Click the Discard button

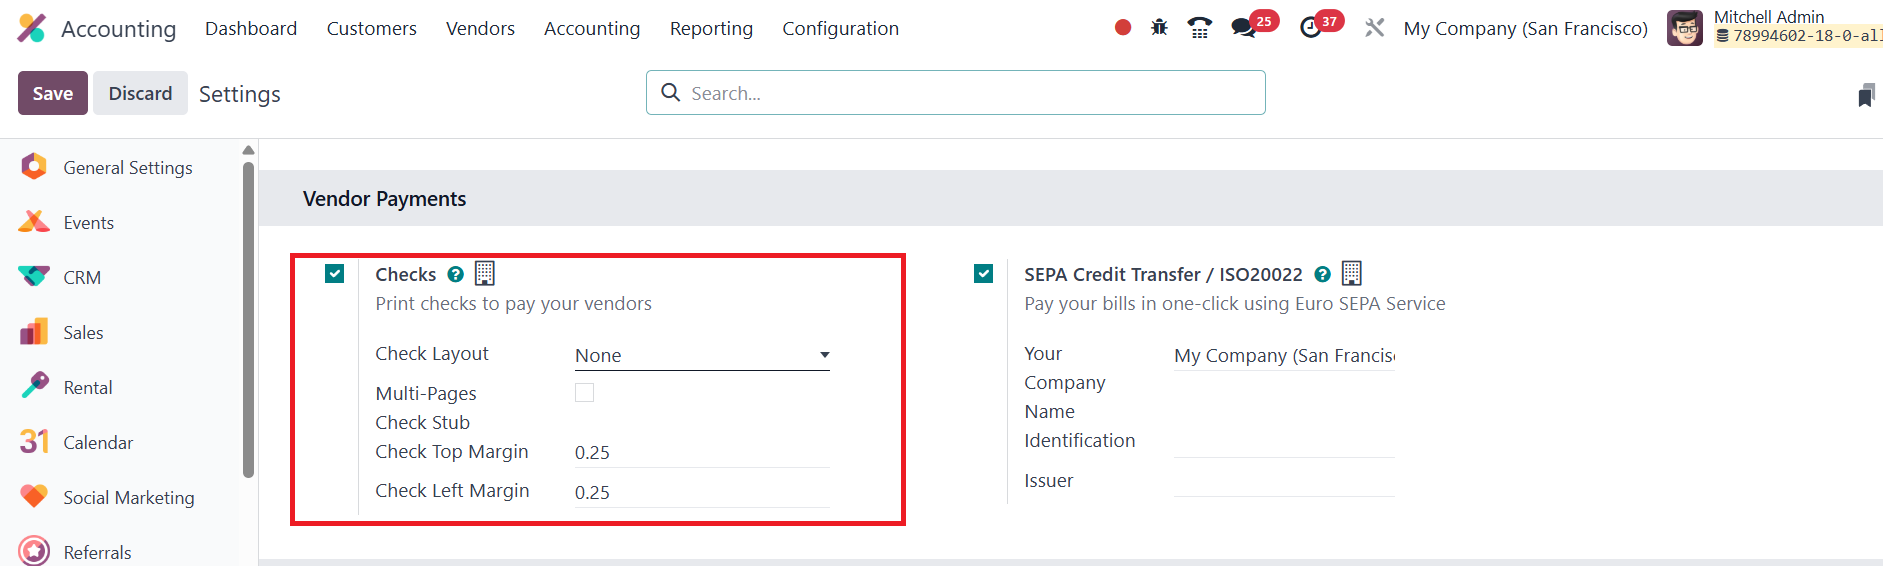[x=140, y=93]
